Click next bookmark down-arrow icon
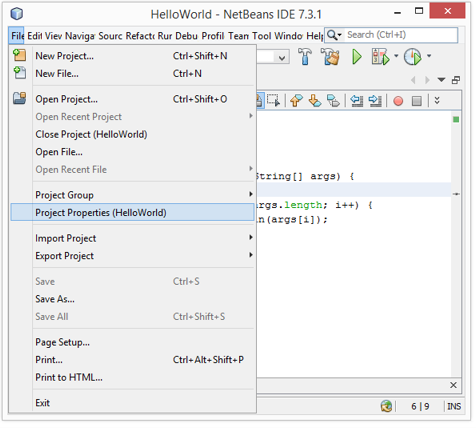This screenshot has height=428, width=476. point(315,100)
